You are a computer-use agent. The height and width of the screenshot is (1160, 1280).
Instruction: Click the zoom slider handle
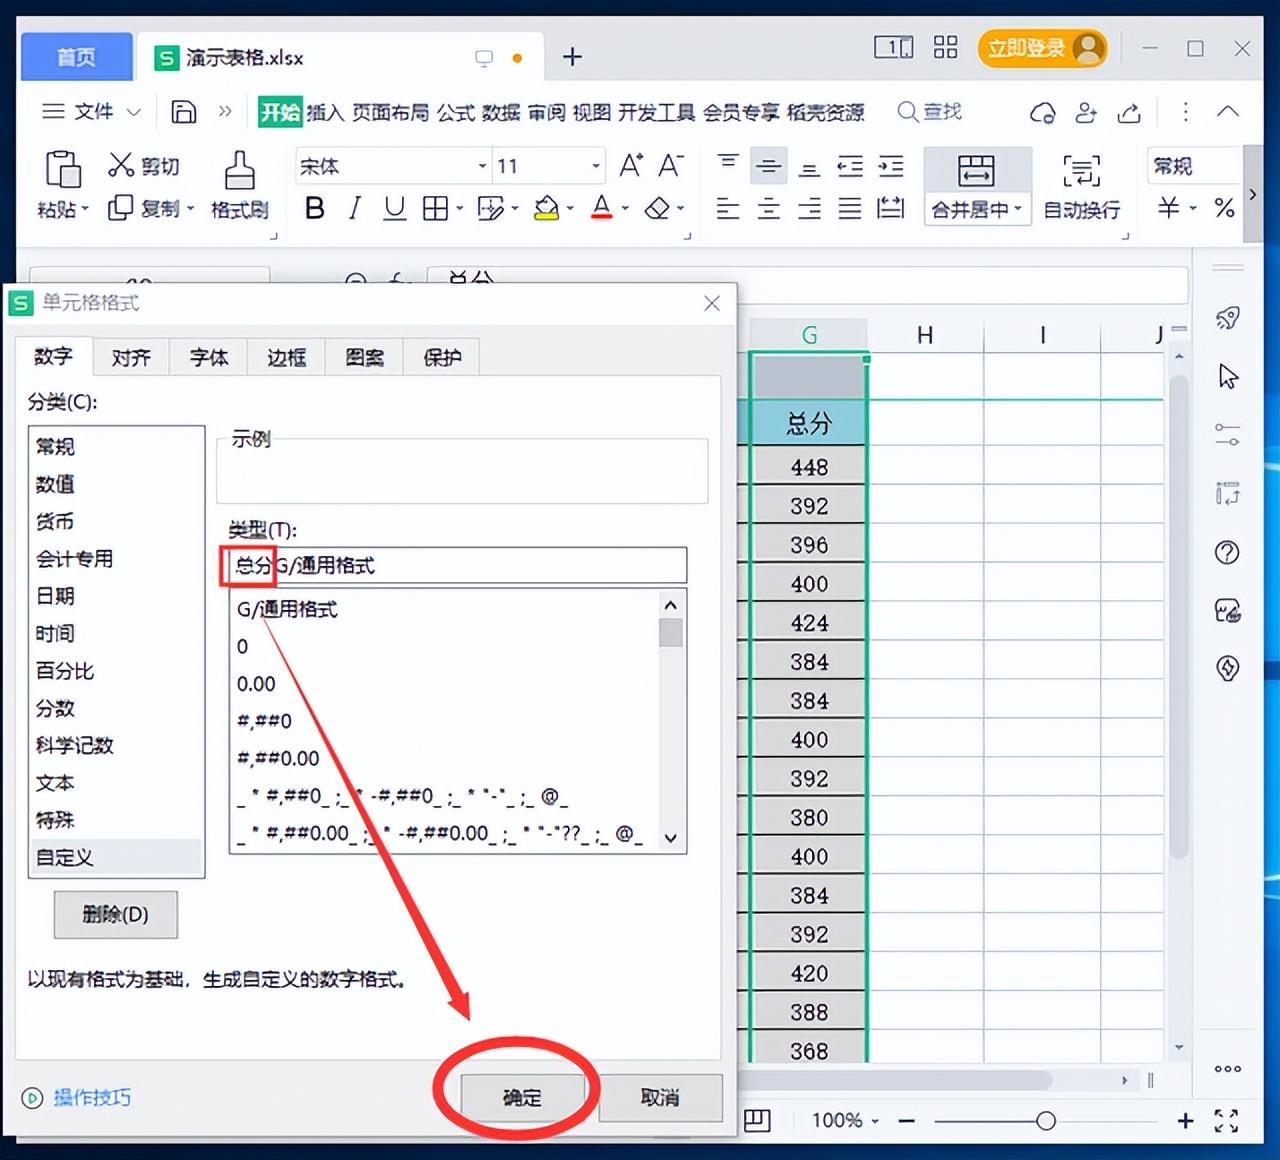click(x=1046, y=1121)
